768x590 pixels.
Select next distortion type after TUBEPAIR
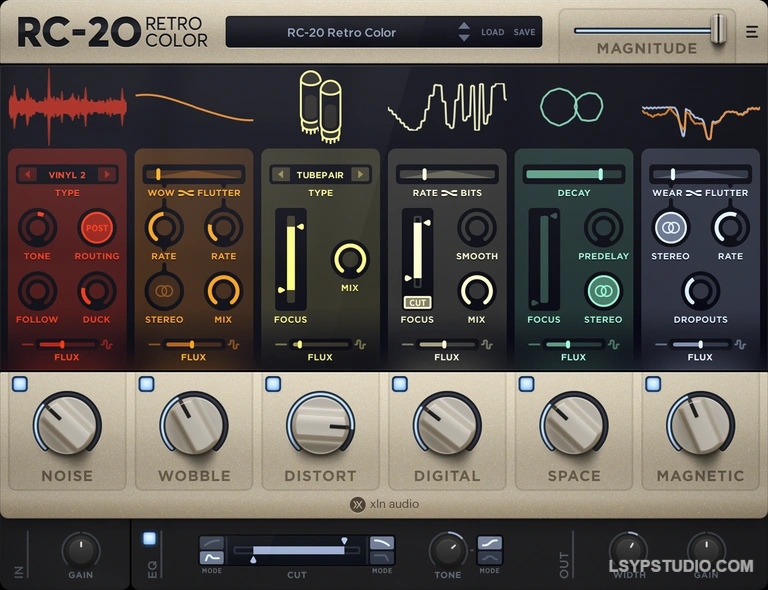pos(360,174)
